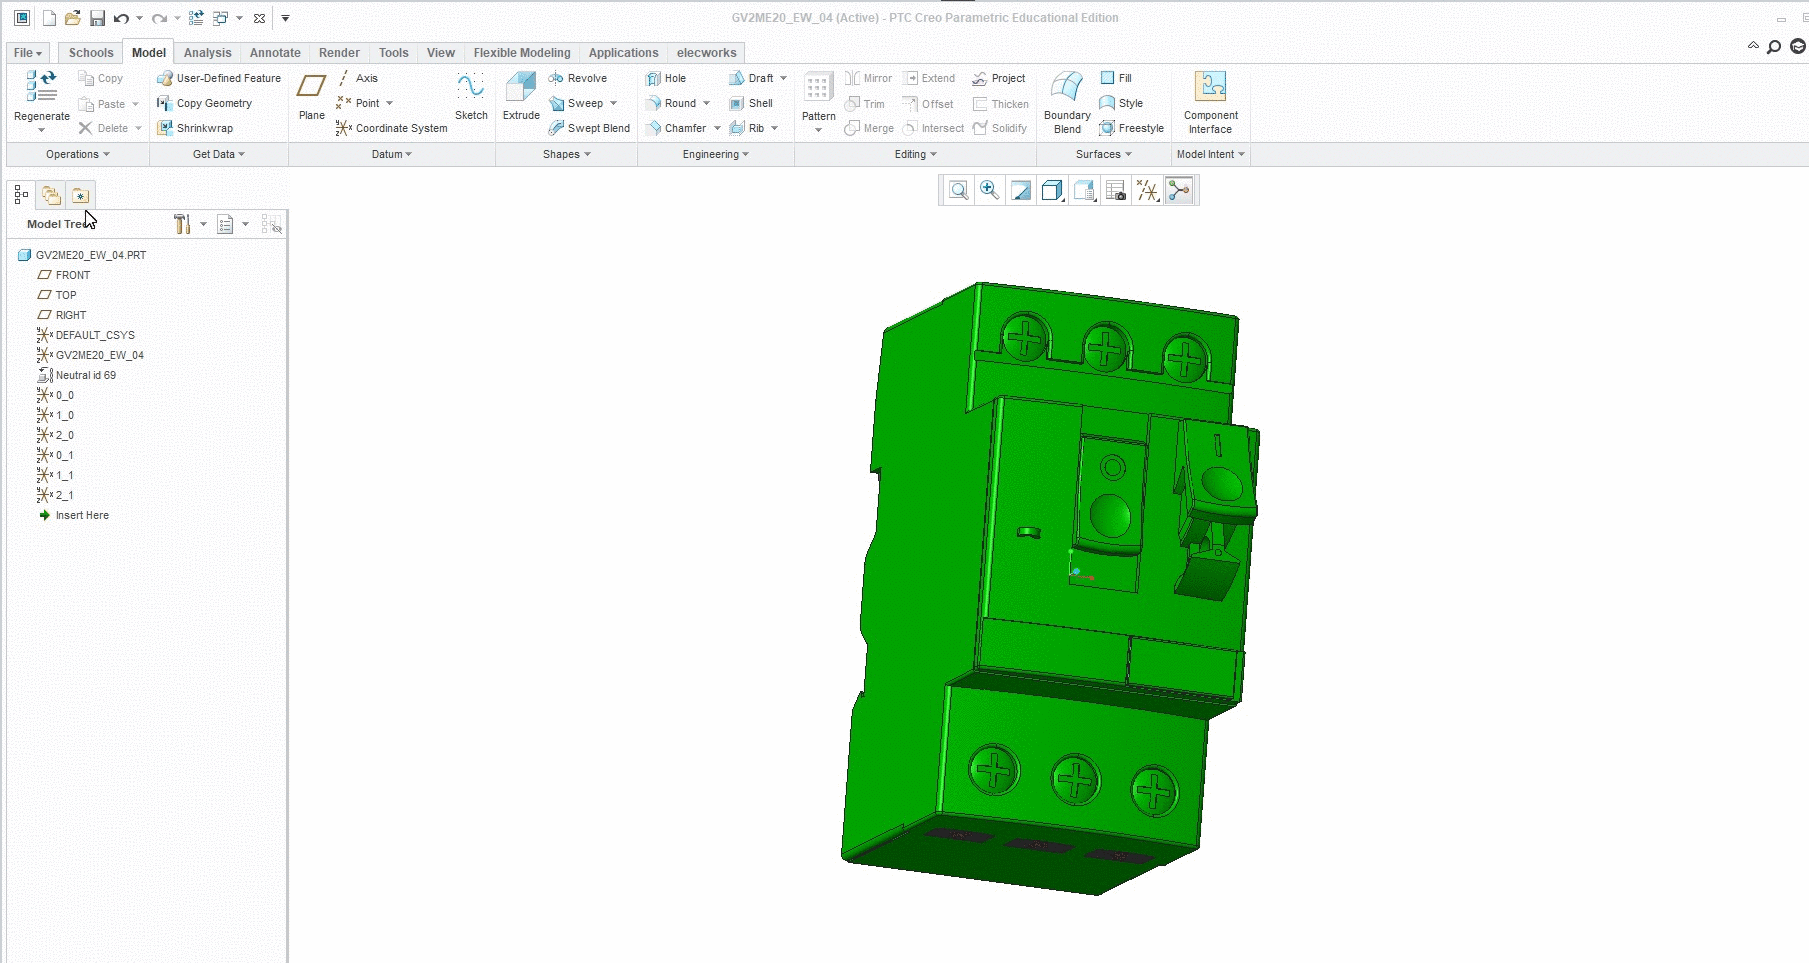
Task: Create a datum Plane
Action: tap(312, 96)
